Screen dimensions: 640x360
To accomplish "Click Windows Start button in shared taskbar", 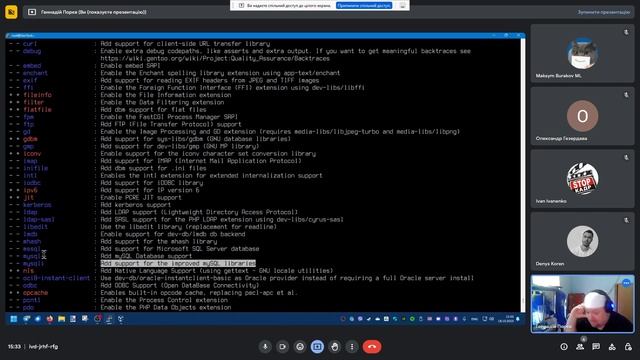I will 13,319.
